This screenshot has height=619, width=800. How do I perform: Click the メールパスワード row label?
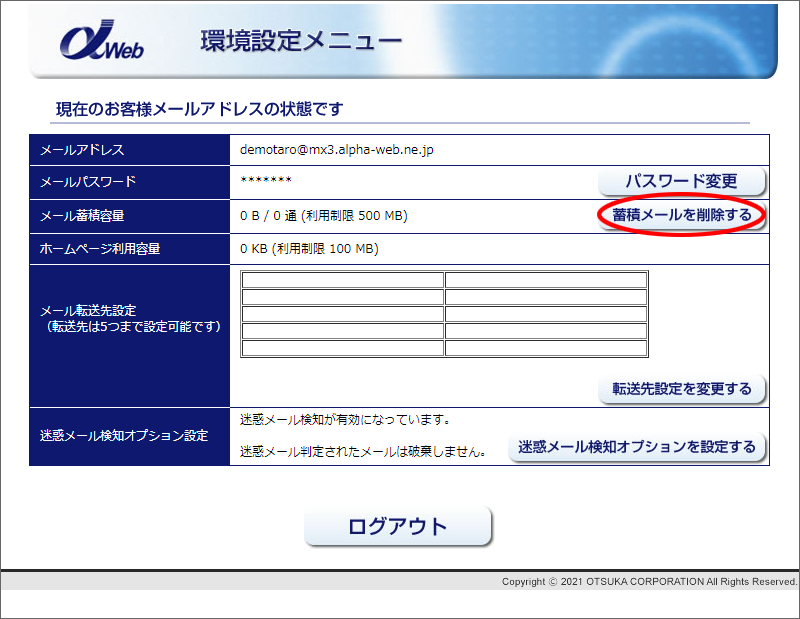pos(88,182)
